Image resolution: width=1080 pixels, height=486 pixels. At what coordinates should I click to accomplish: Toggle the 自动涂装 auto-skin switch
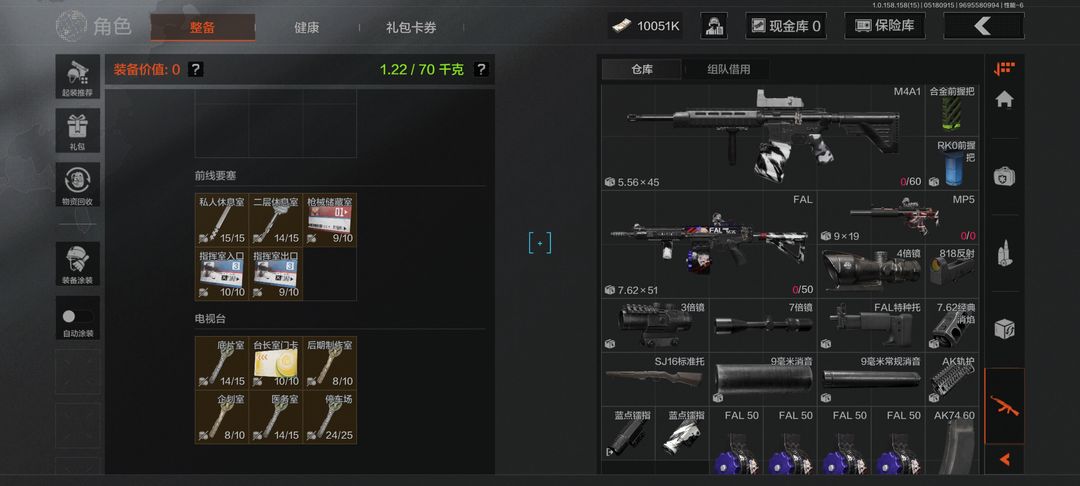77,317
